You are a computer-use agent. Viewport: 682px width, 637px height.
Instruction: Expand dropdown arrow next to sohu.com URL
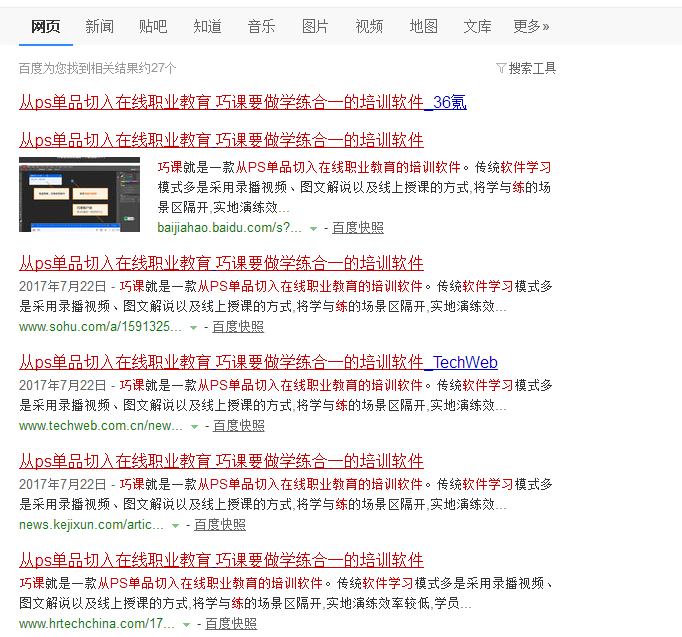click(194, 328)
